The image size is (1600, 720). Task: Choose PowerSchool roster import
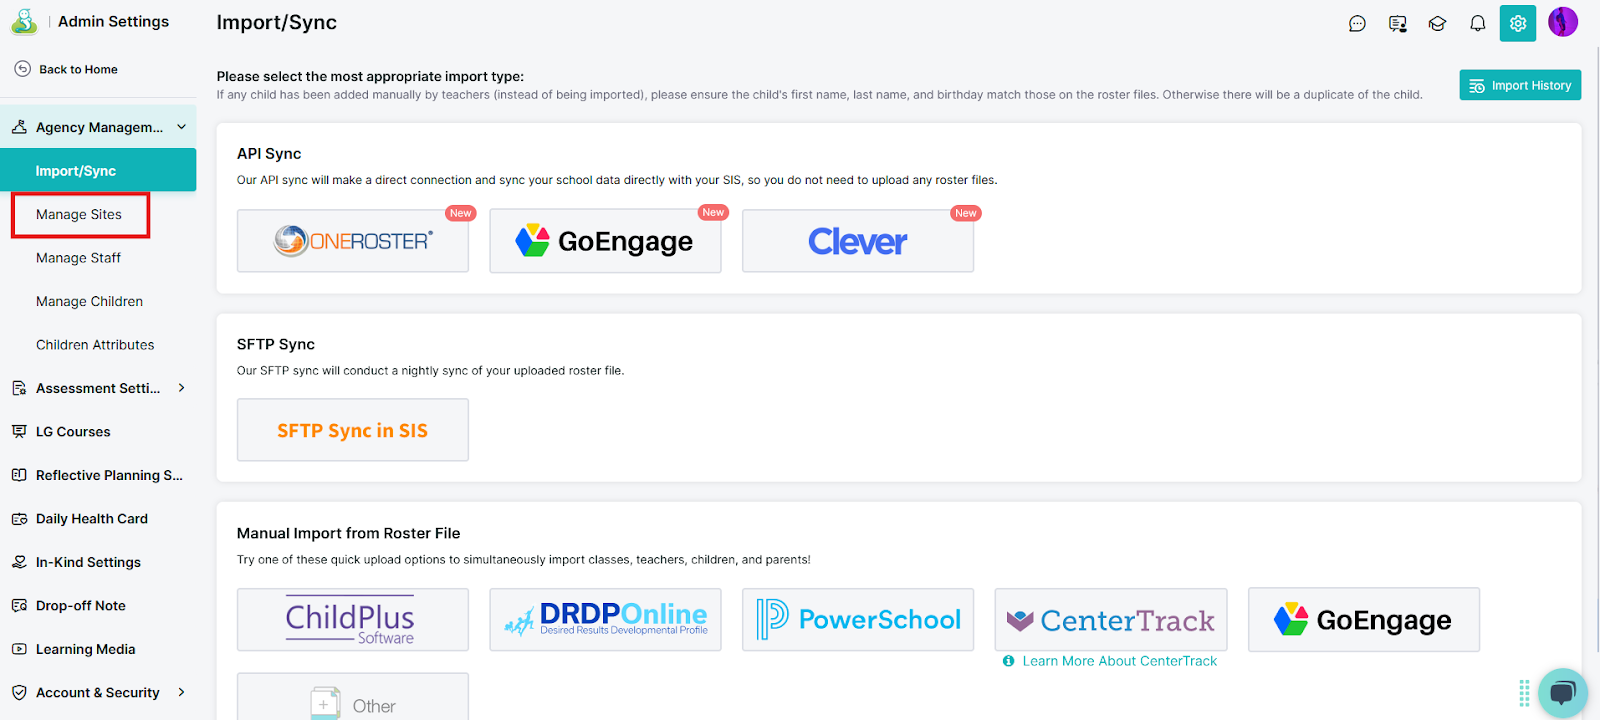(x=858, y=620)
